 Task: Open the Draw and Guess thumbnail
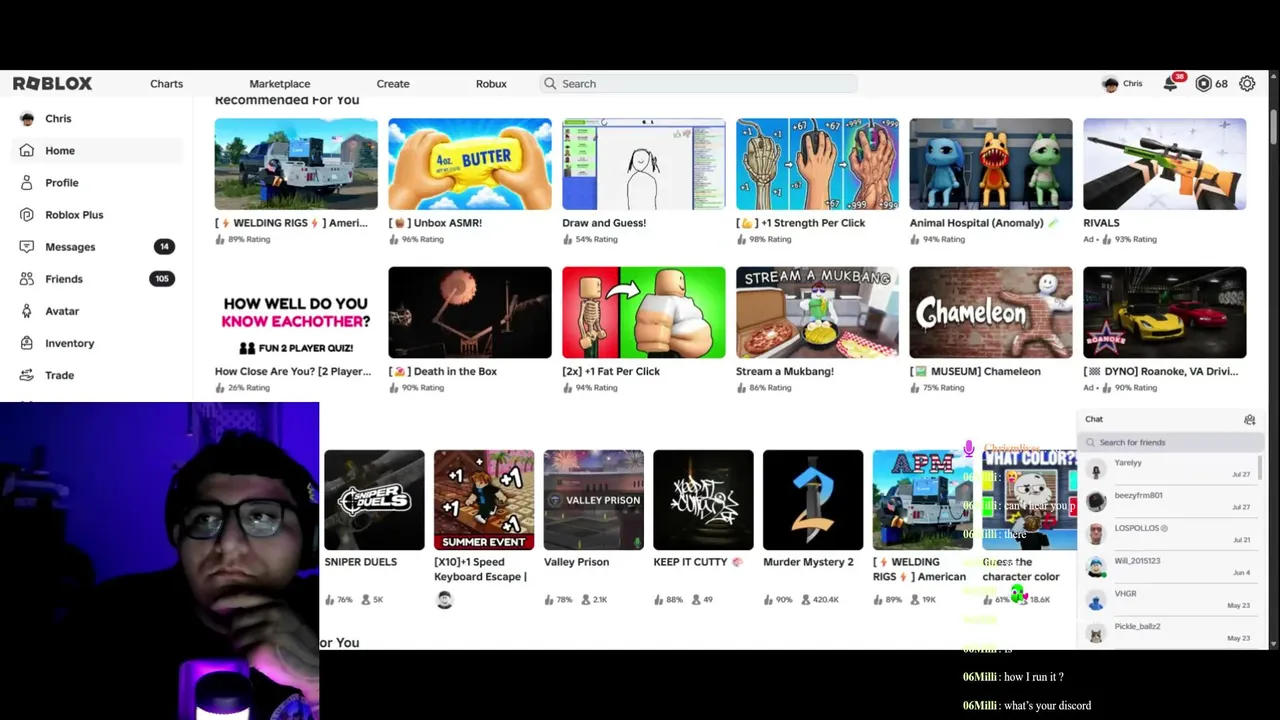click(644, 164)
